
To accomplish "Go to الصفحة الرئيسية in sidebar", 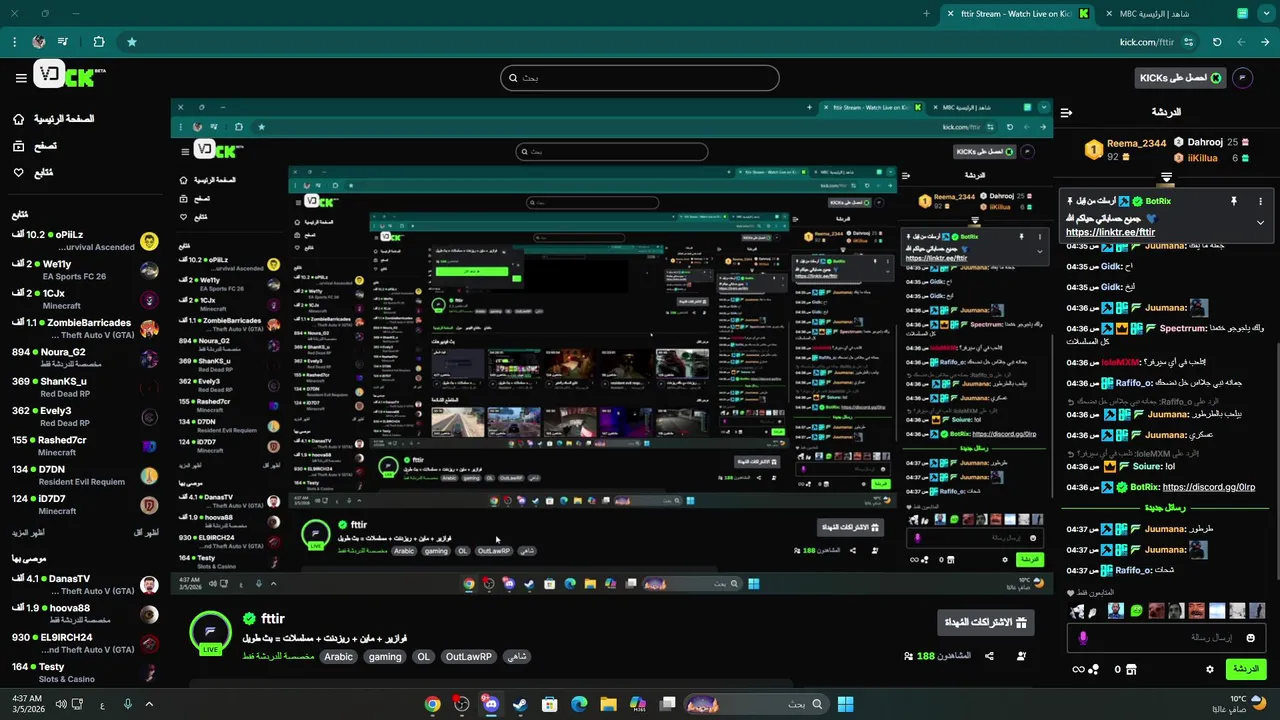I will 64,119.
